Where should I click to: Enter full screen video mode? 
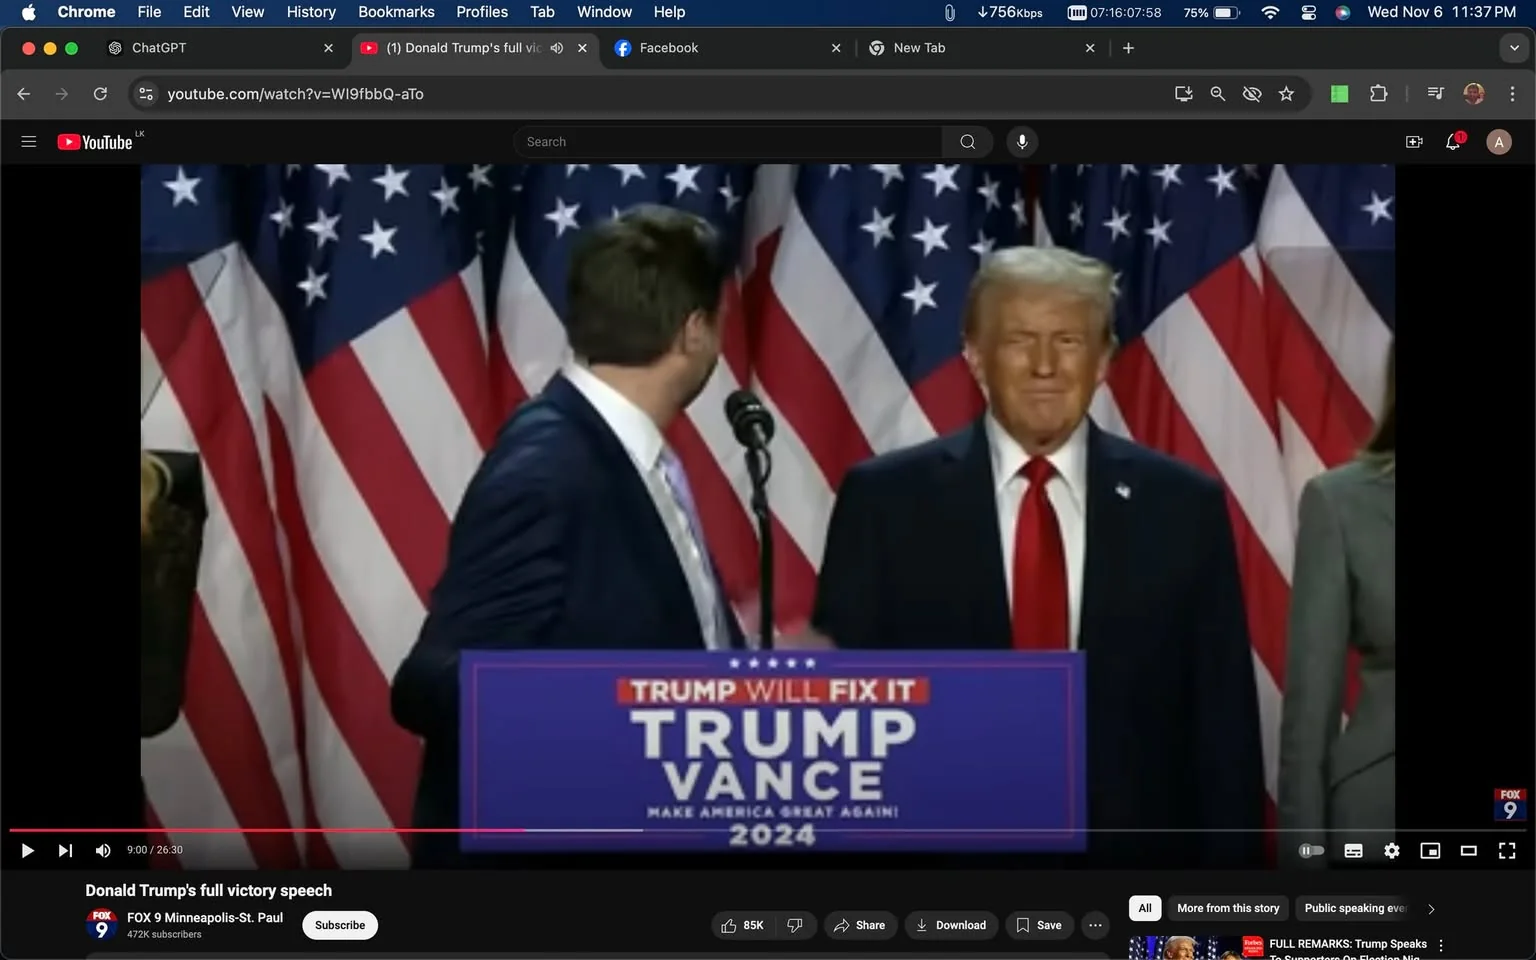[x=1507, y=851]
